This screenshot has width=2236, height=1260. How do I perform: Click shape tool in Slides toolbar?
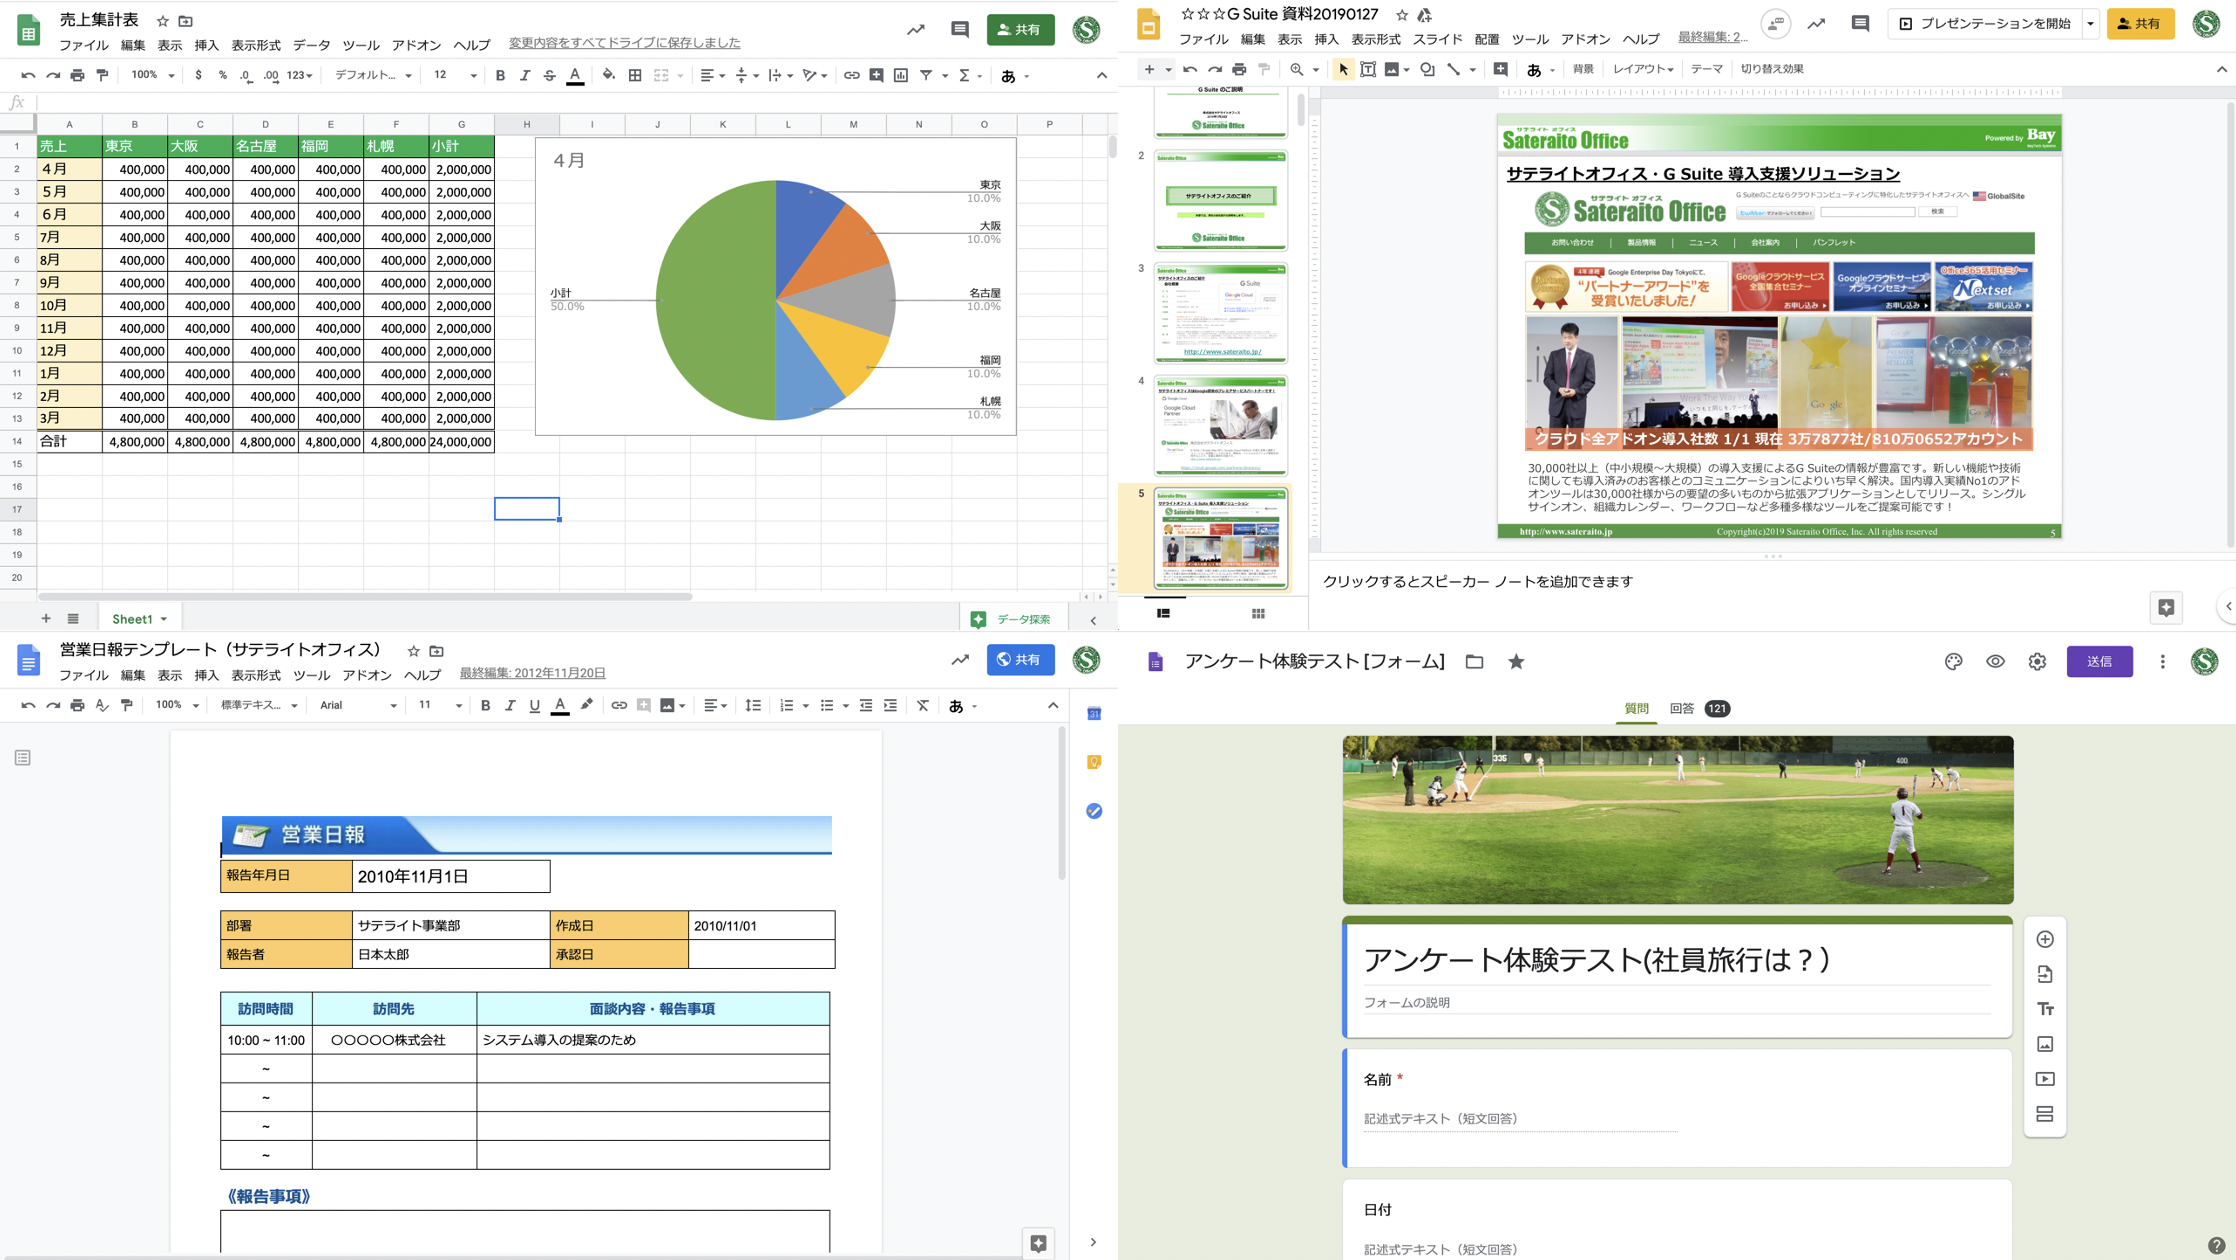click(1427, 69)
